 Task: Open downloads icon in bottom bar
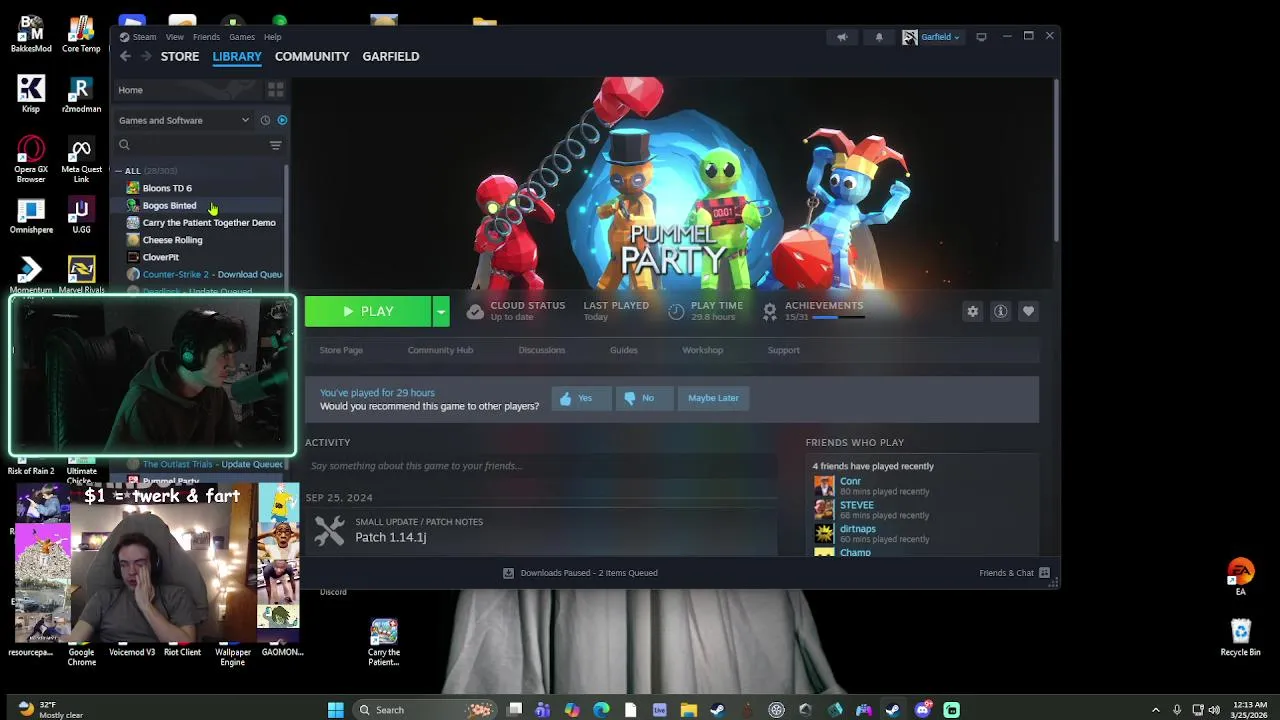(x=508, y=573)
